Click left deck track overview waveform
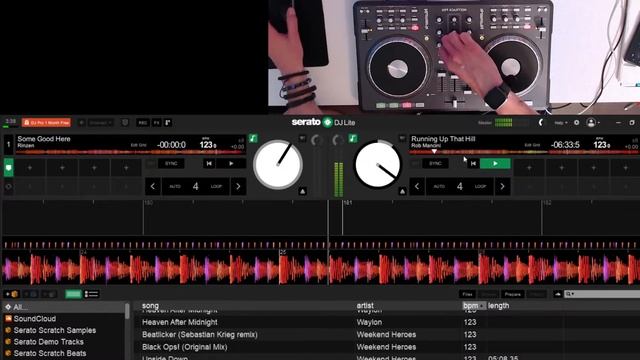Screen dimensions: 640x360 [131, 152]
